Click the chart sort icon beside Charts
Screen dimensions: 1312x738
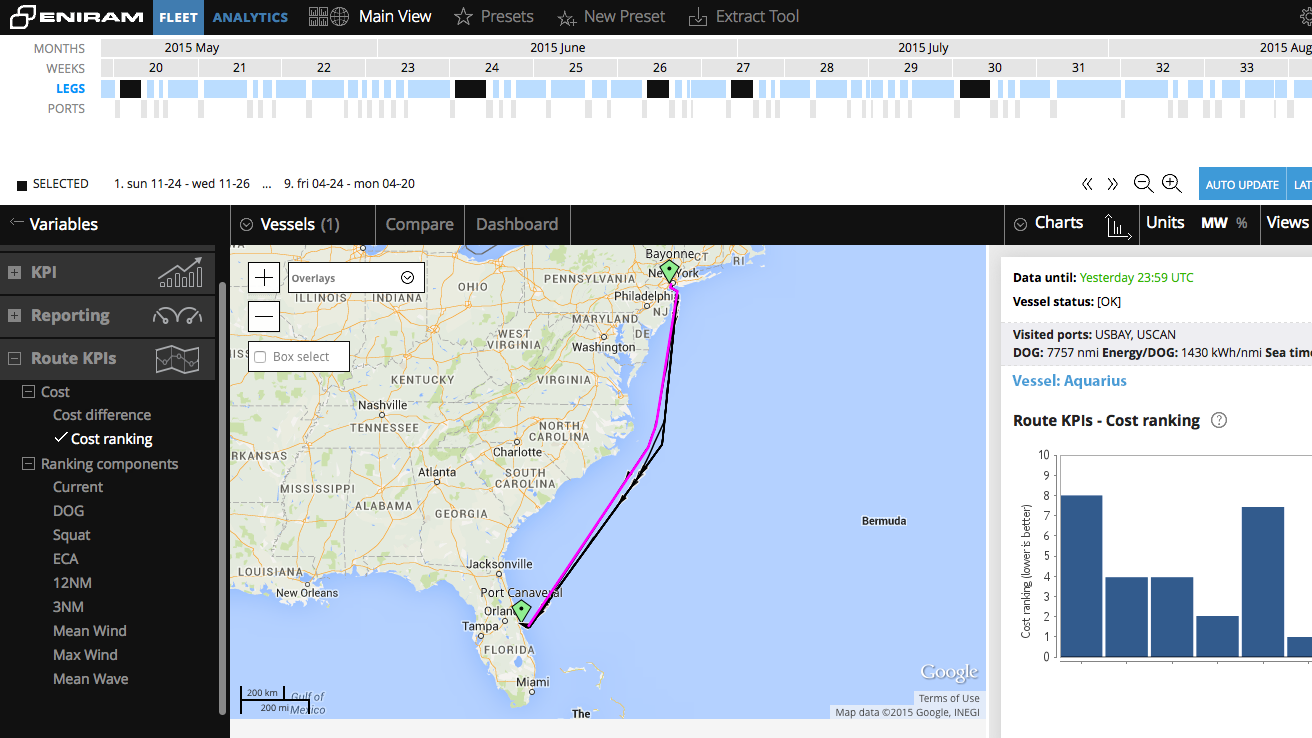[1119, 228]
